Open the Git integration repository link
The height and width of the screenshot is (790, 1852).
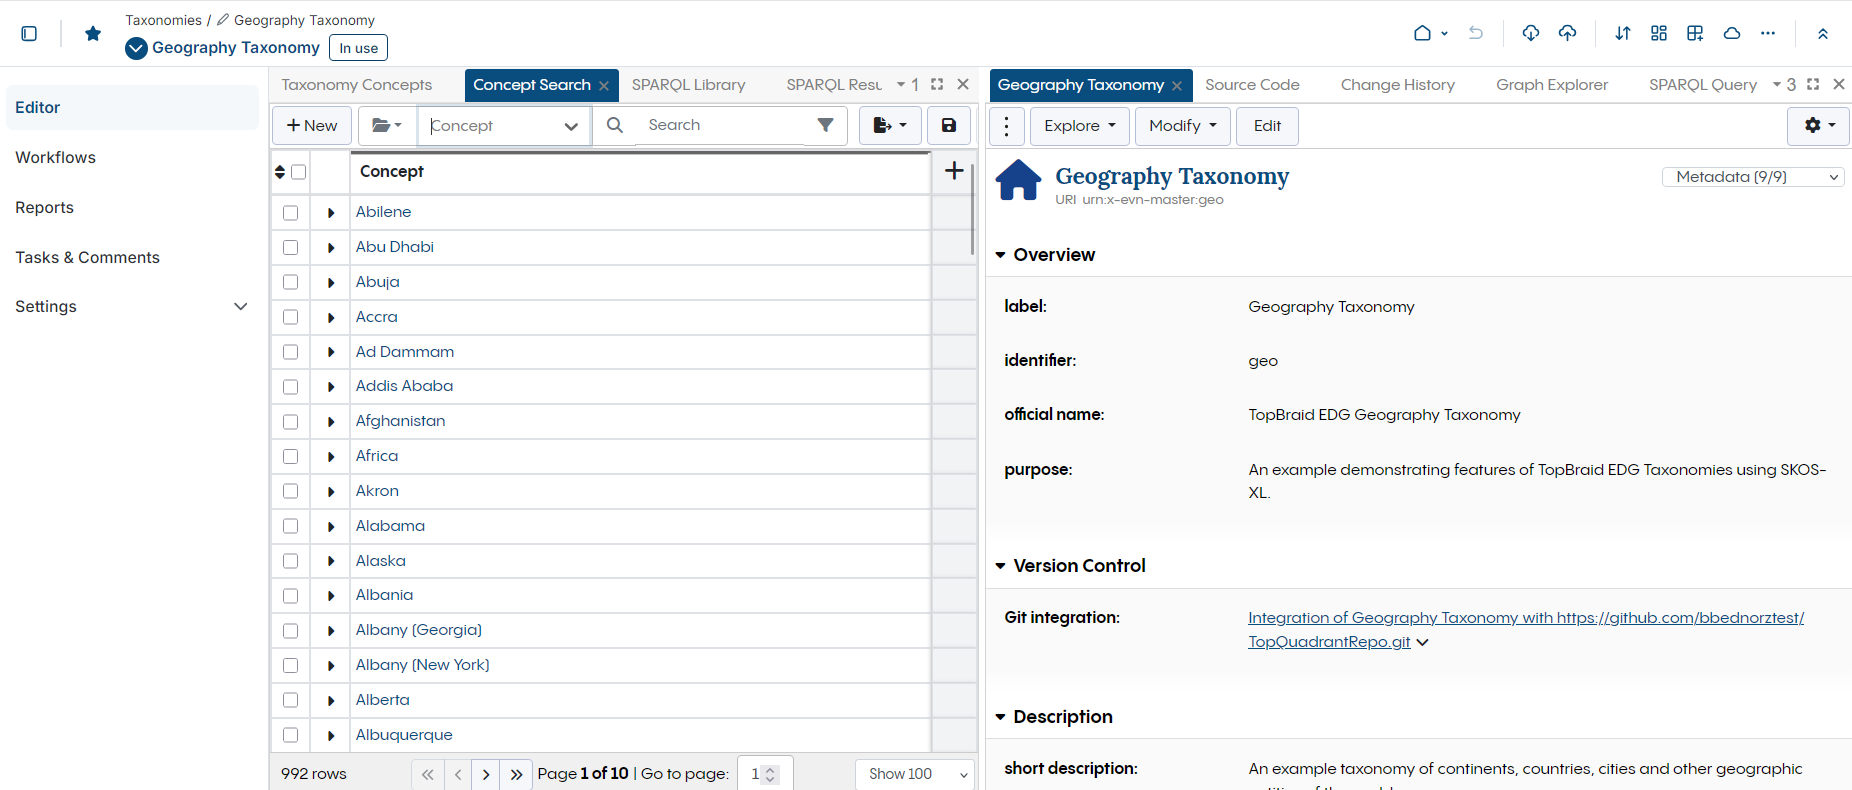point(1526,630)
